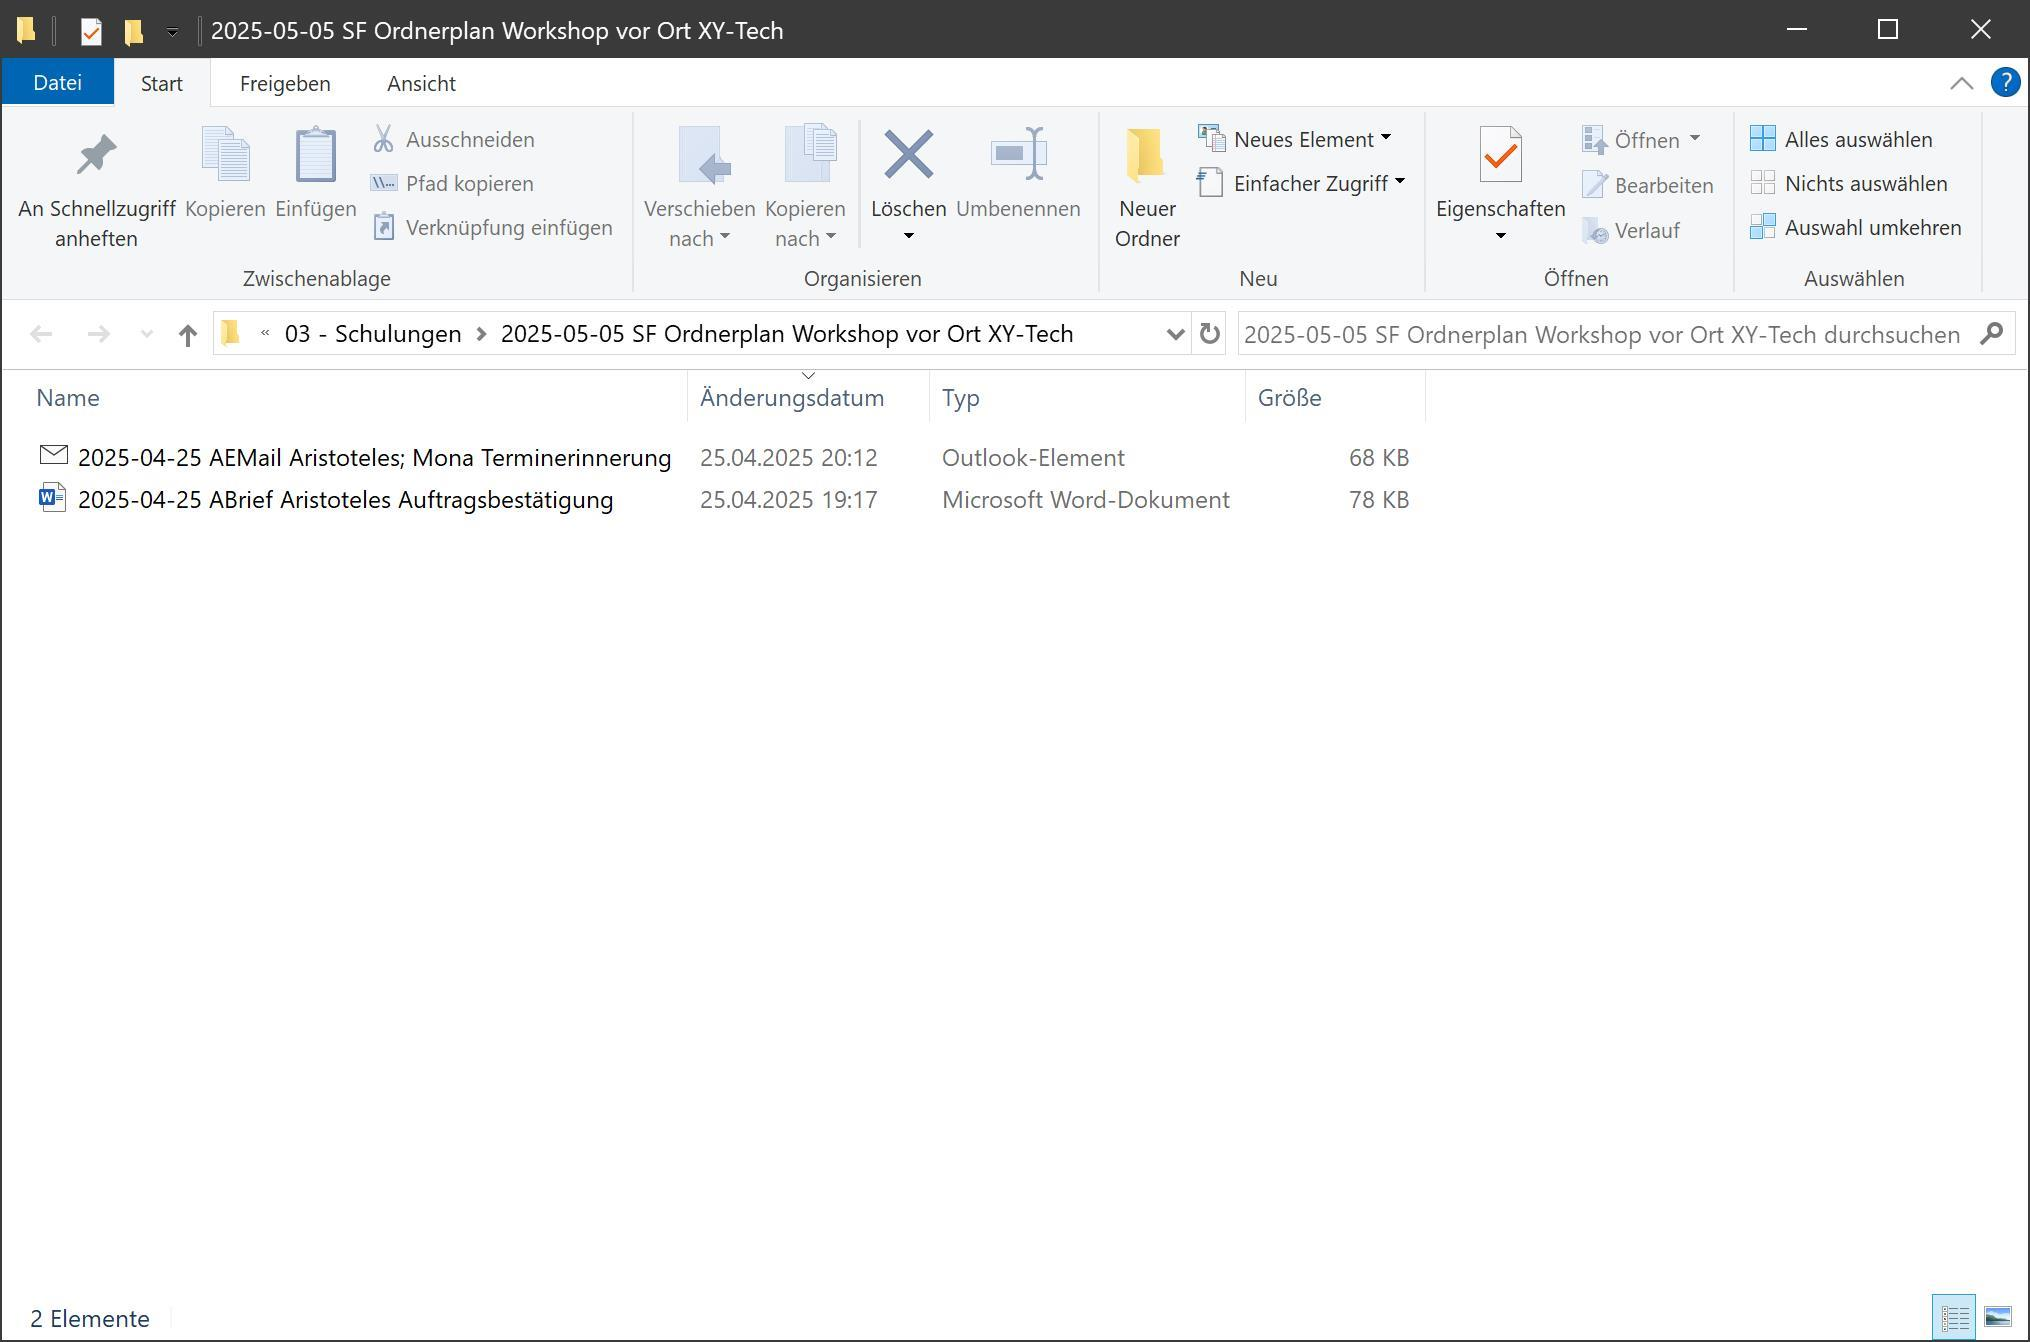
Task: Open recent locations dropdown arrow
Action: [147, 334]
